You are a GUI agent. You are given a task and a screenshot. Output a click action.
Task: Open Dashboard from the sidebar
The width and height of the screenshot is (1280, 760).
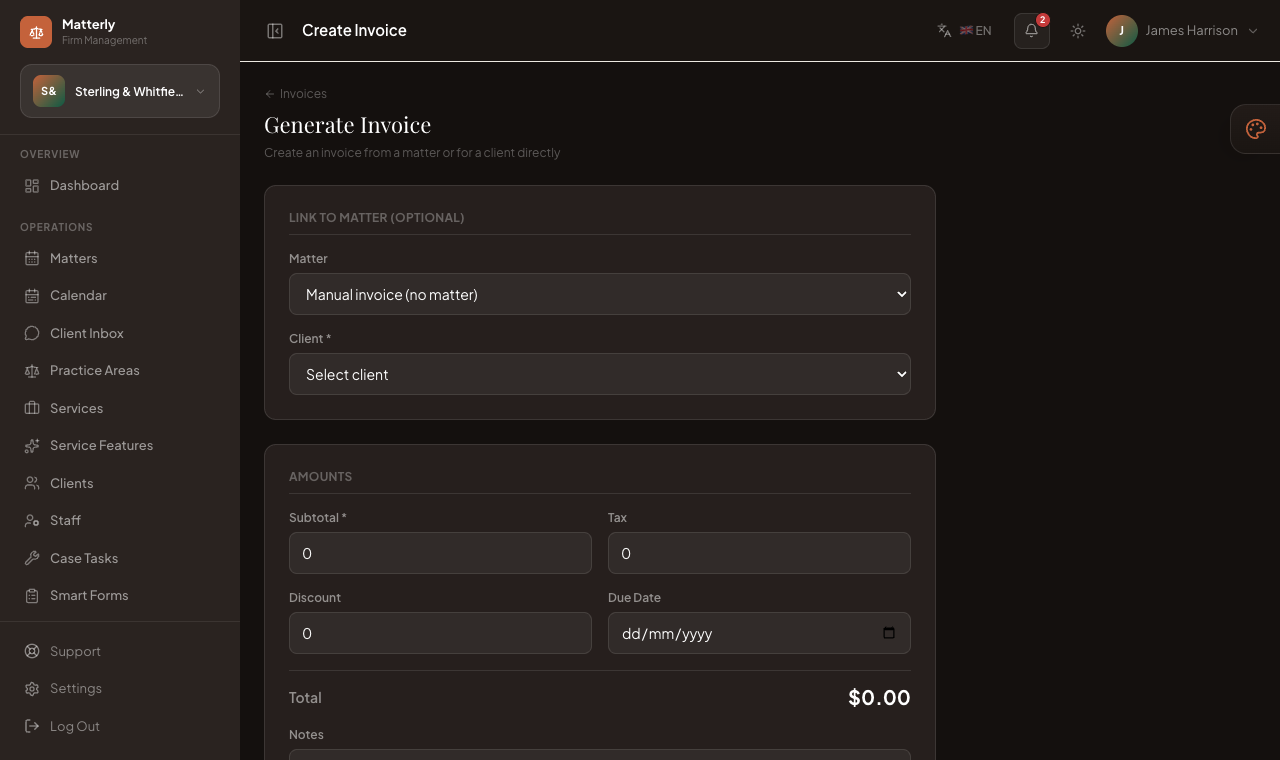click(120, 186)
